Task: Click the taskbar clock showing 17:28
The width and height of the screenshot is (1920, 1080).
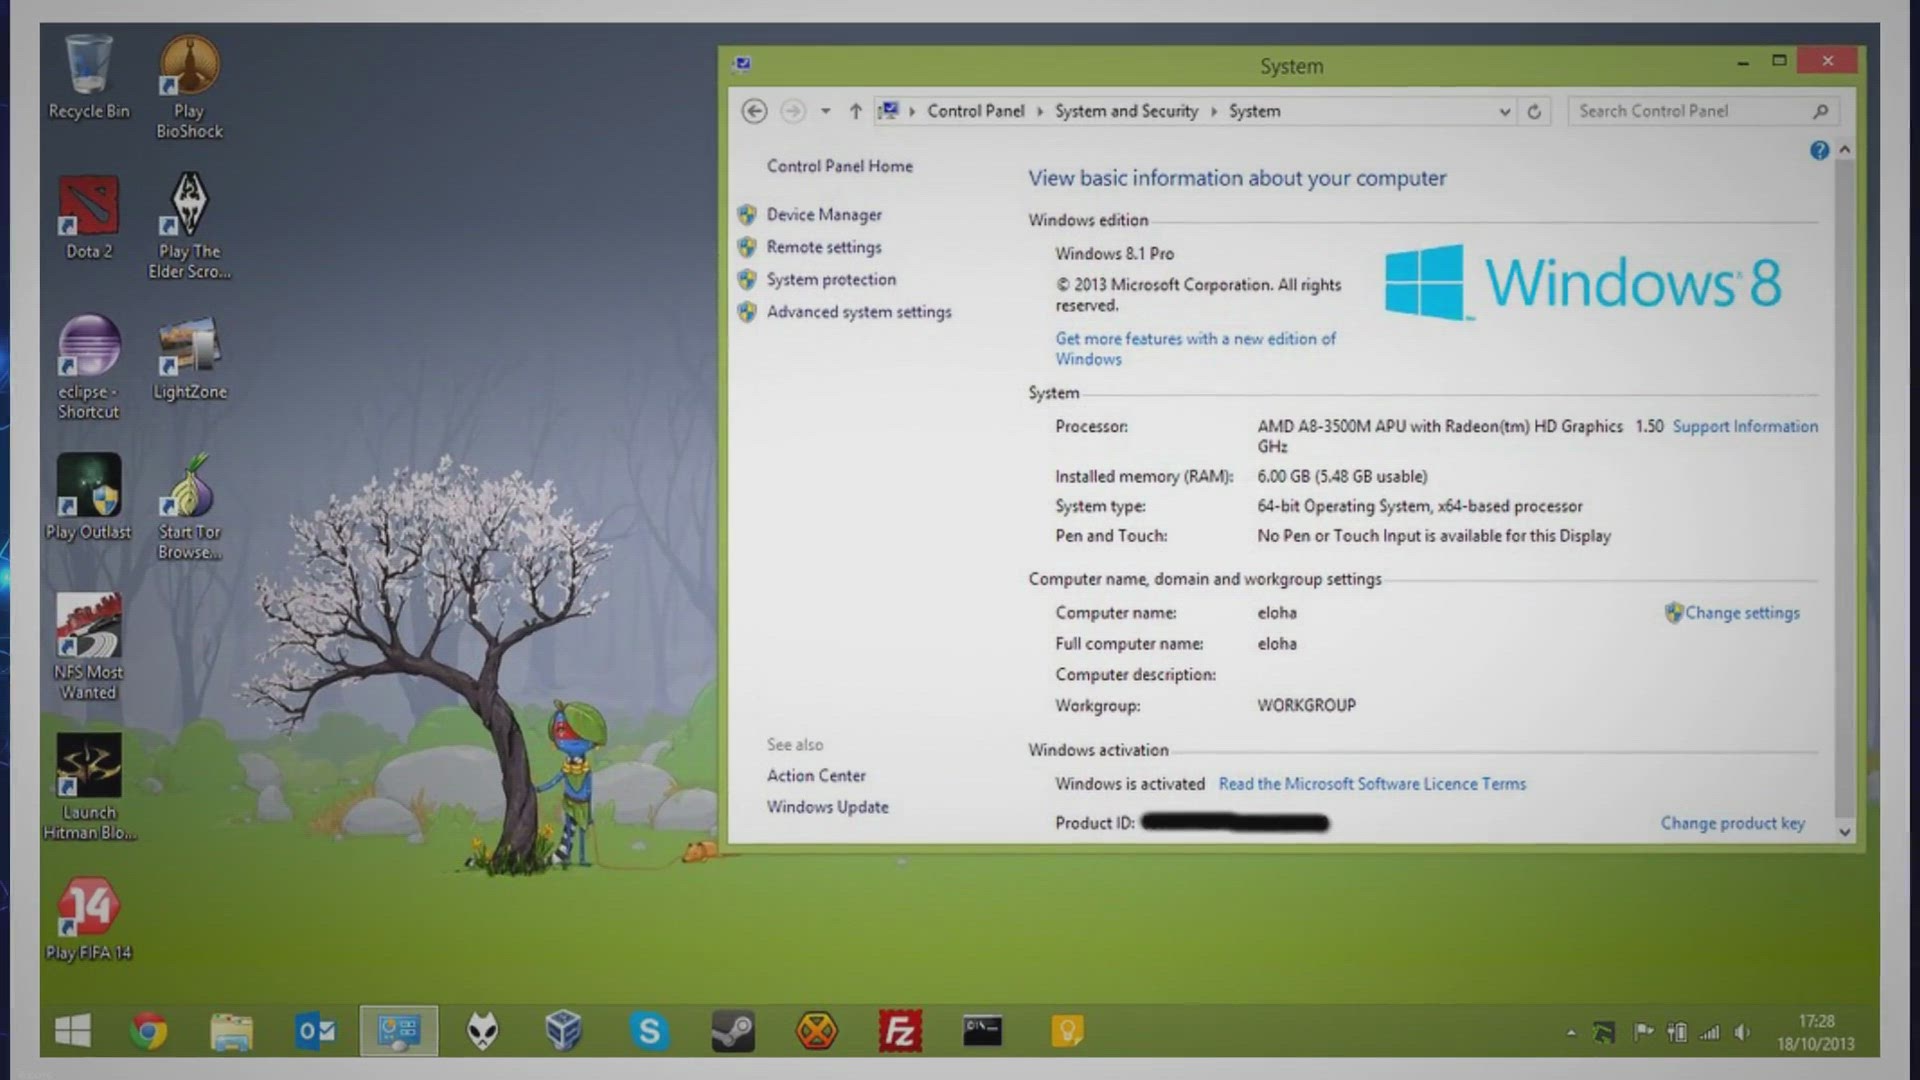Action: pos(1815,1032)
